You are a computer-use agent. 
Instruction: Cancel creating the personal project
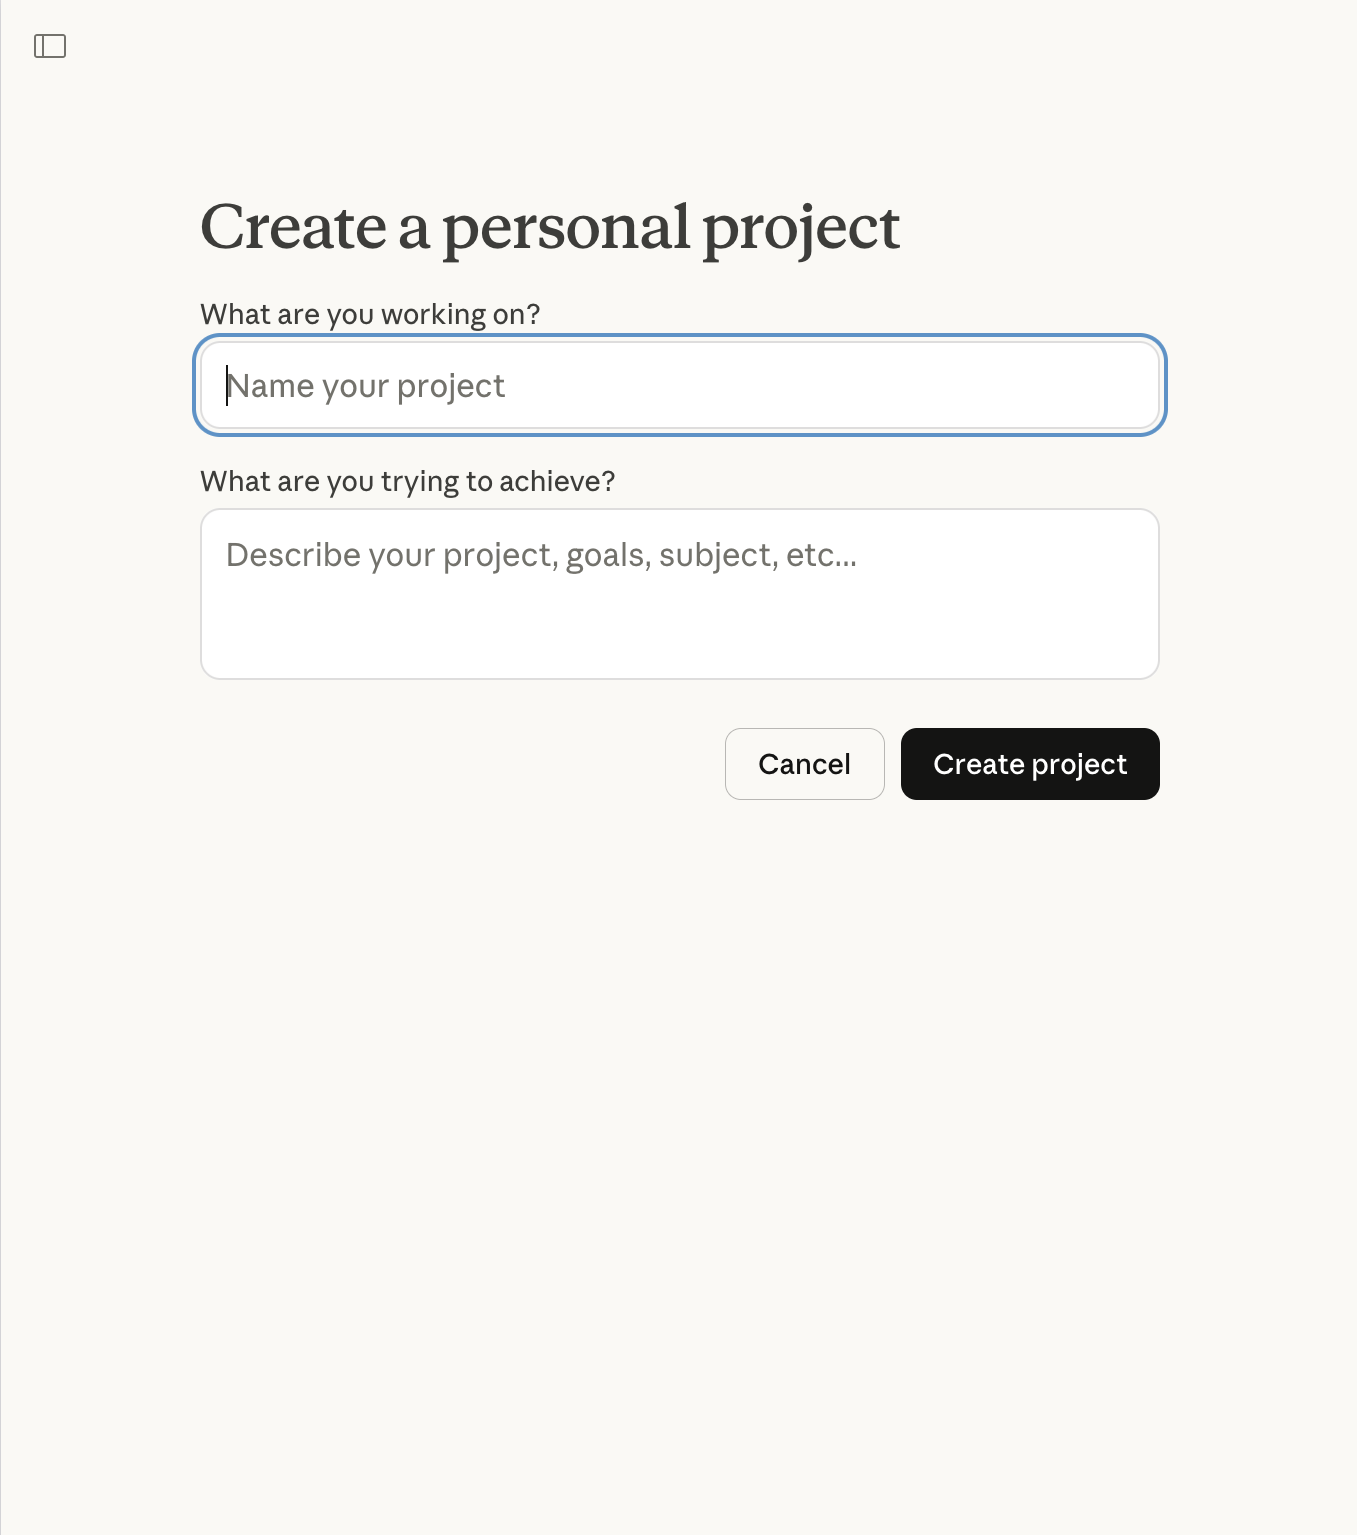804,764
